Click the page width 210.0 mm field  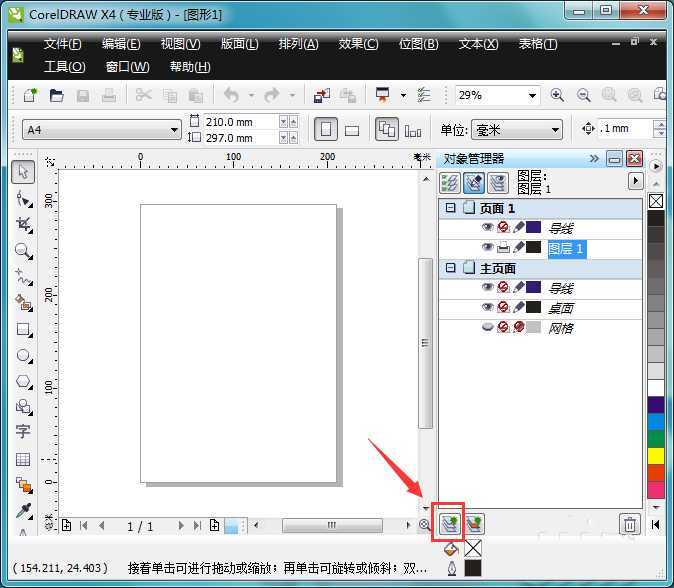pyautogui.click(x=238, y=122)
